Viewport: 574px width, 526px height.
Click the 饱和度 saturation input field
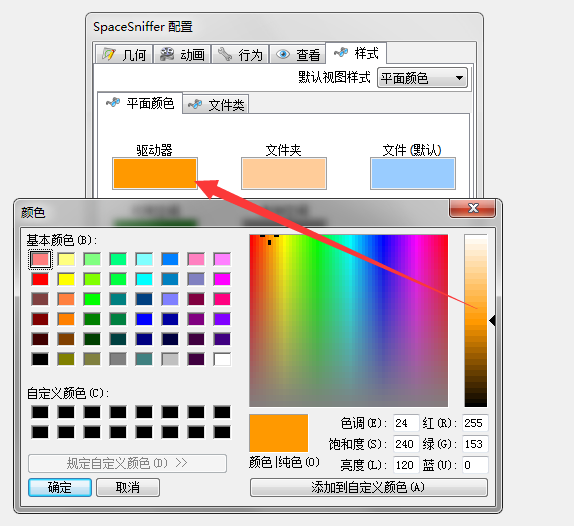click(406, 444)
